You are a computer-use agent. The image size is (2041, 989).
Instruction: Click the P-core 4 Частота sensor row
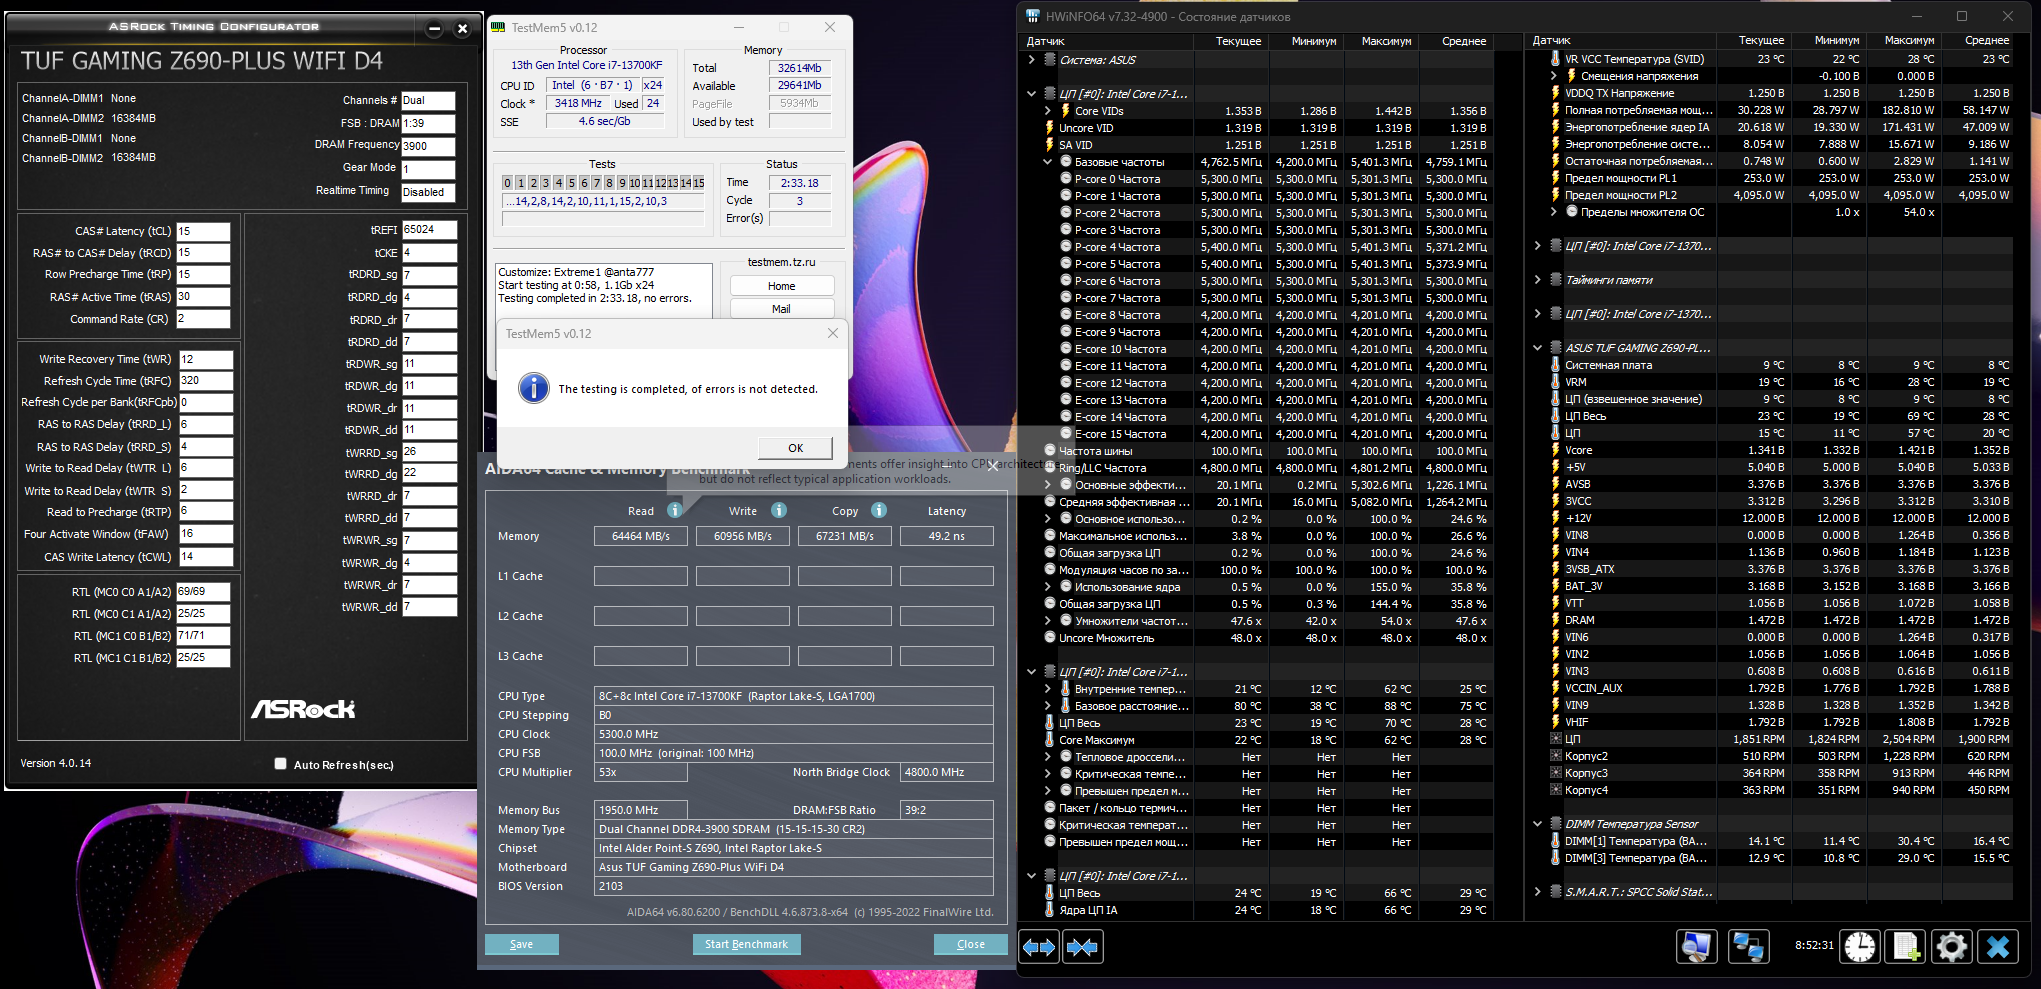(x=1258, y=247)
